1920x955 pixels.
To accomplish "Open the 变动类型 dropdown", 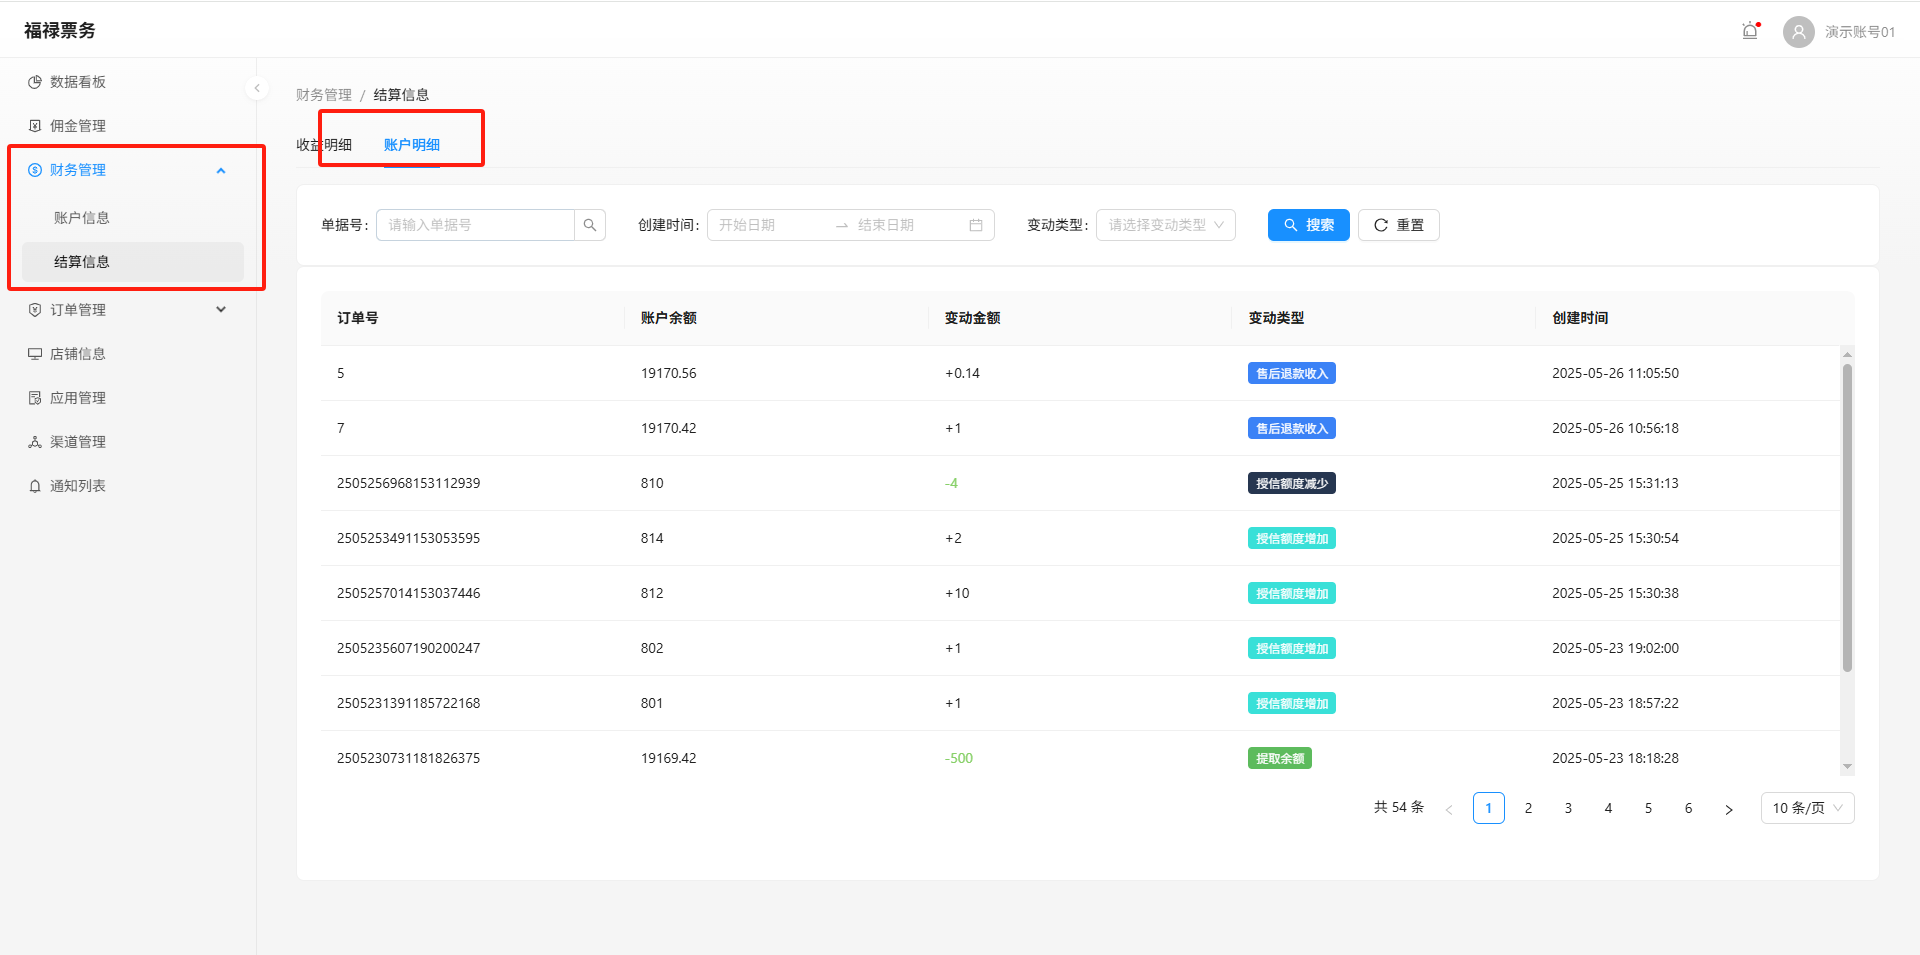I will 1165,225.
